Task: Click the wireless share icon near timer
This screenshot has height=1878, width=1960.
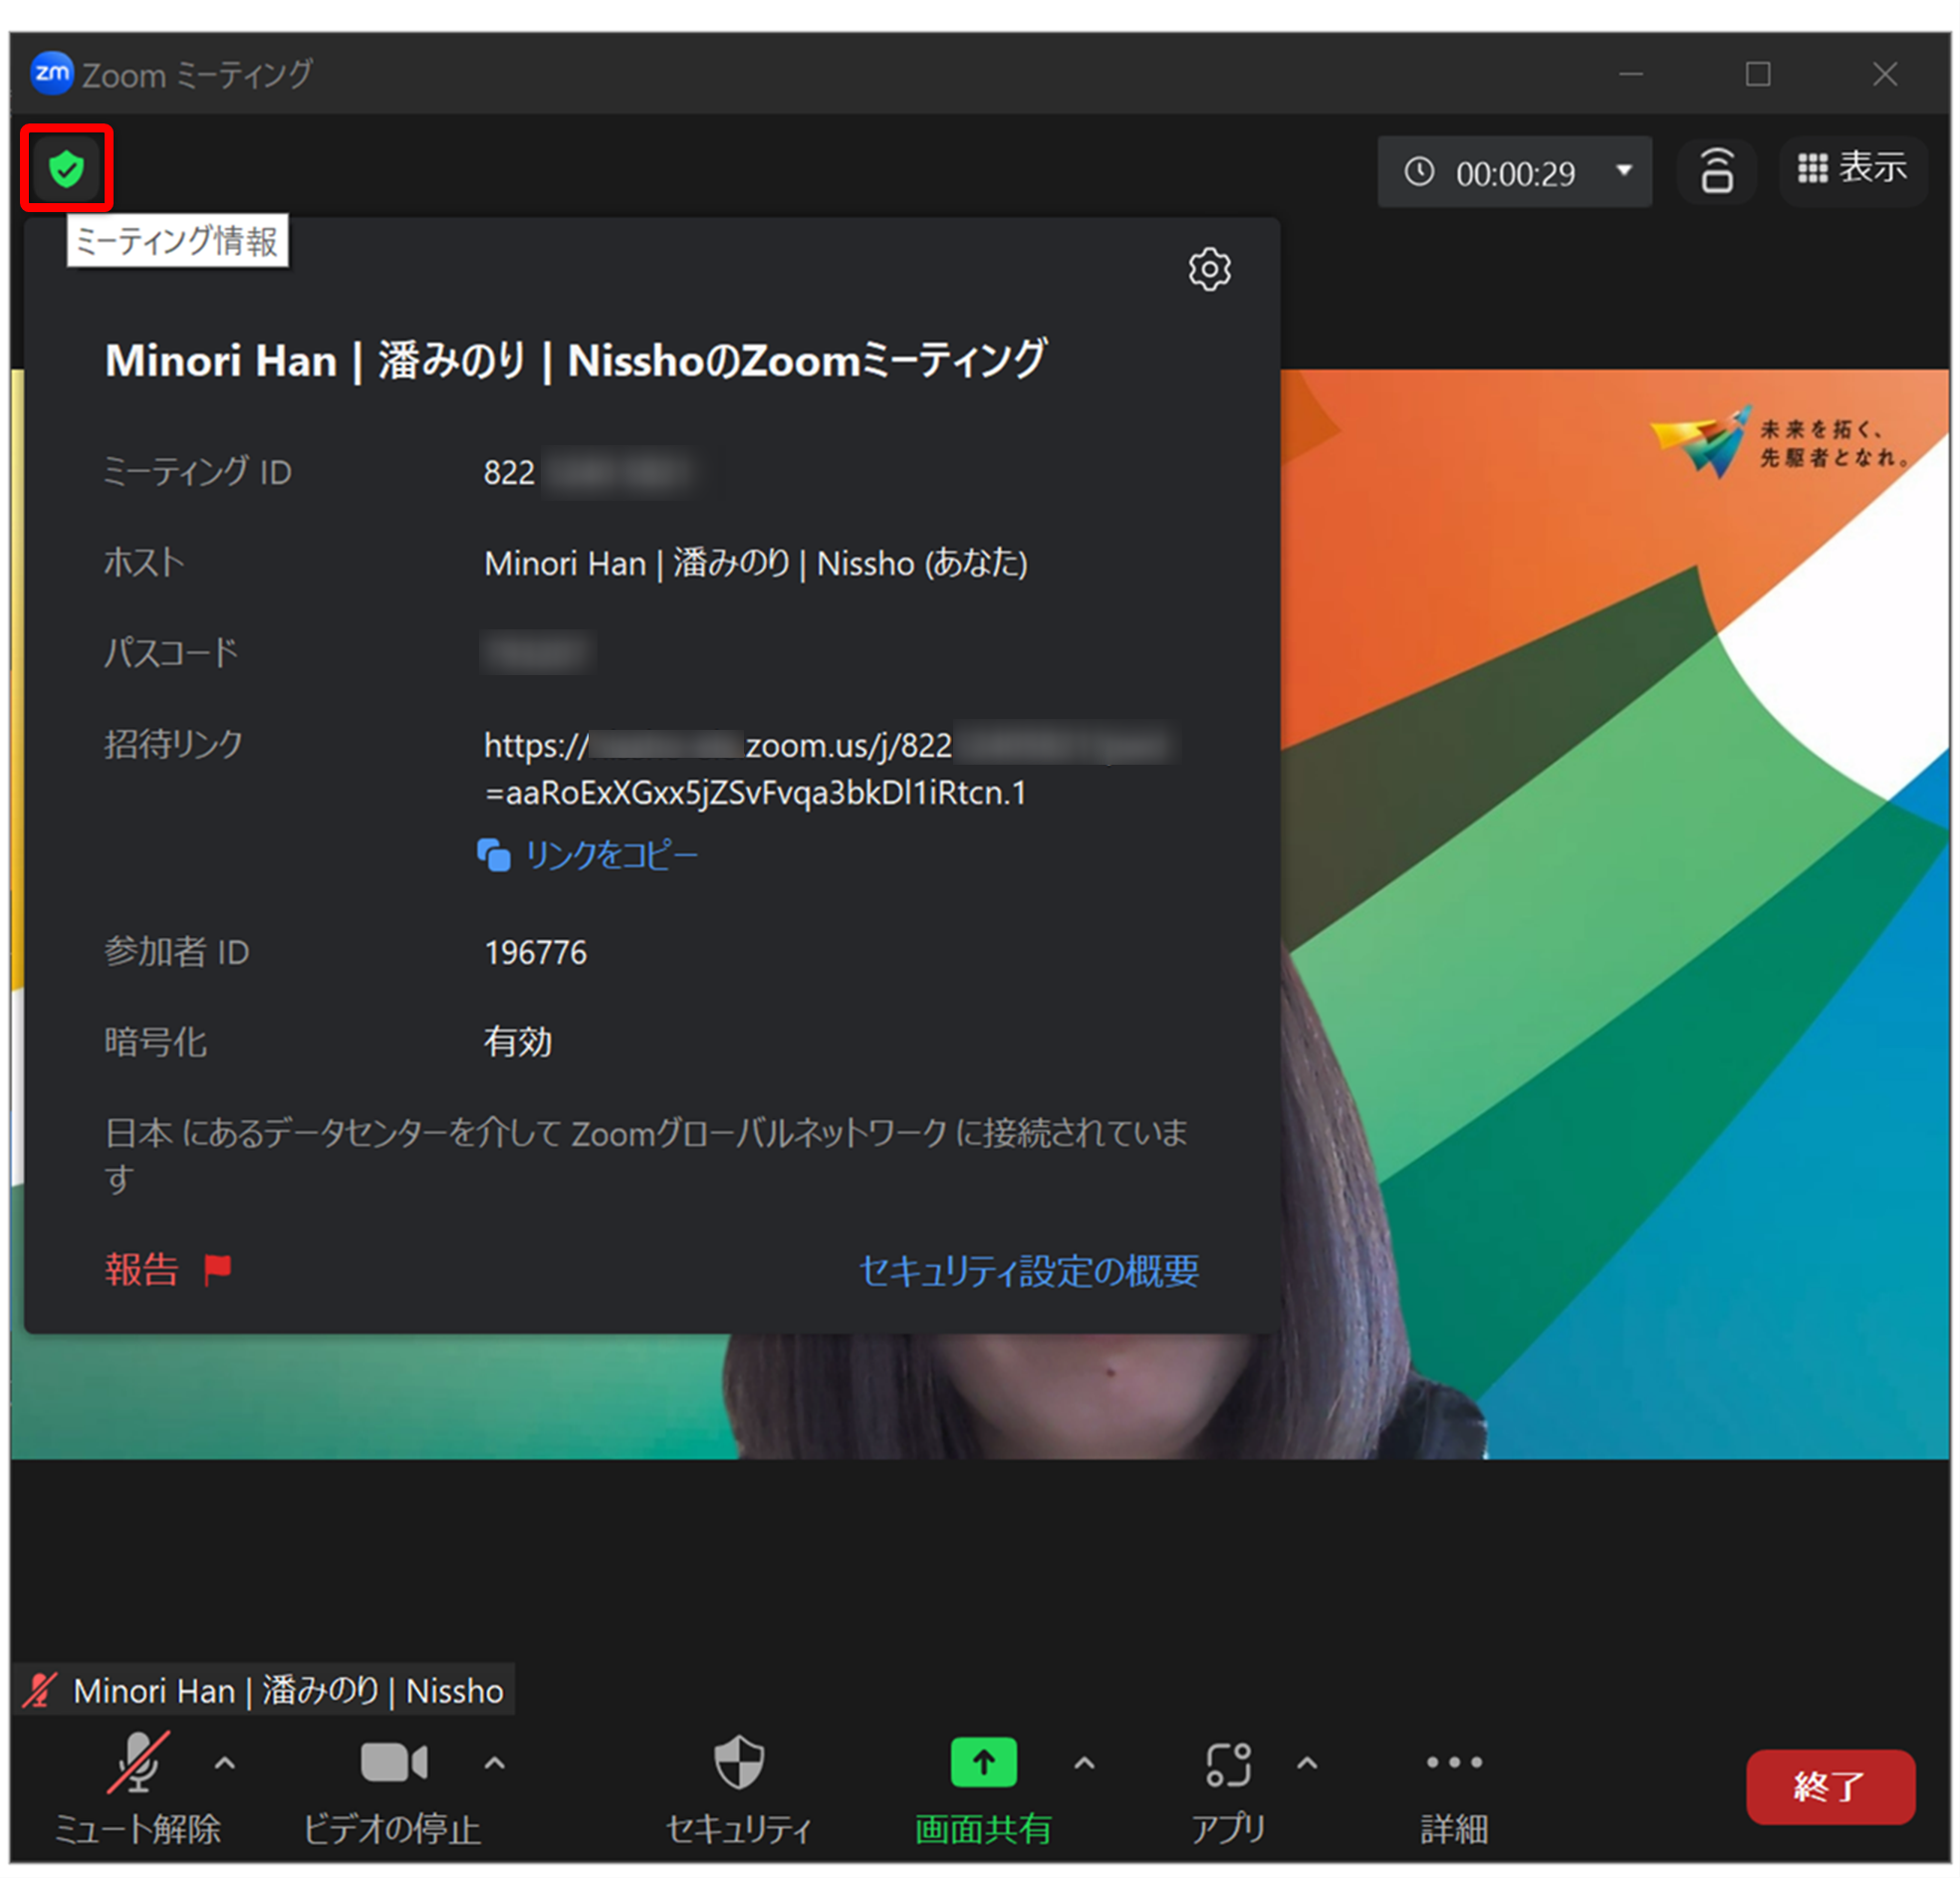Action: tap(1716, 170)
